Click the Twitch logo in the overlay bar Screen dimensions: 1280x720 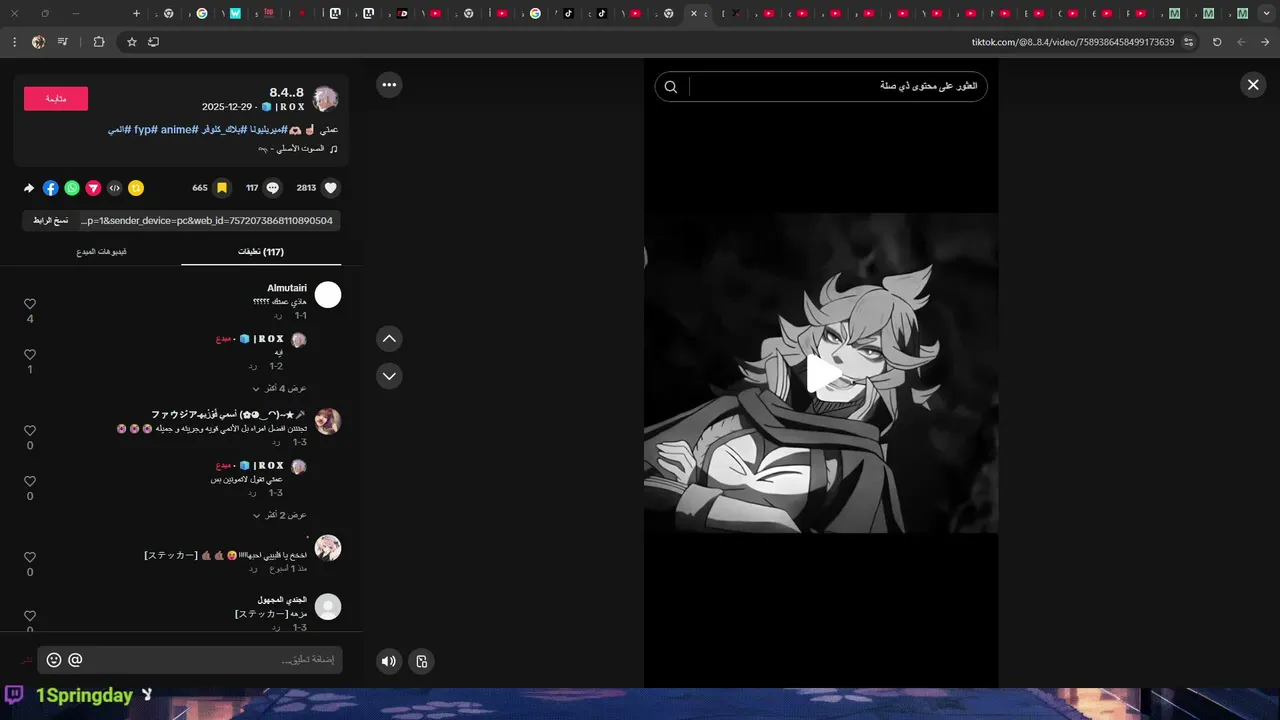pyautogui.click(x=14, y=695)
